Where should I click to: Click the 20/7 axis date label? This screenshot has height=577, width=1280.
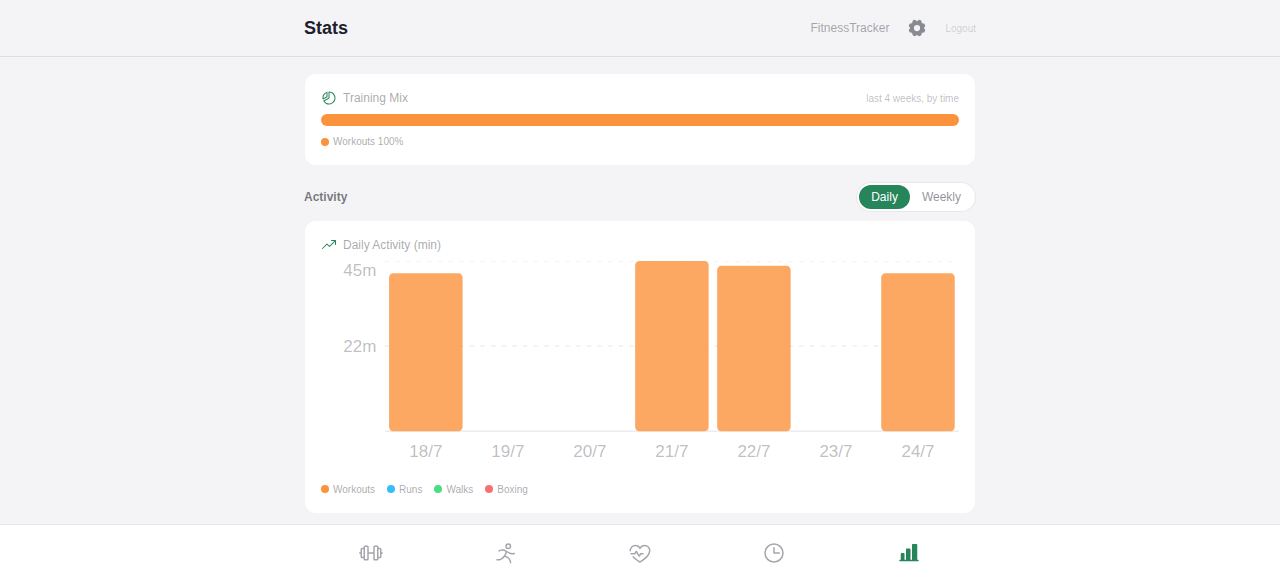pos(590,452)
